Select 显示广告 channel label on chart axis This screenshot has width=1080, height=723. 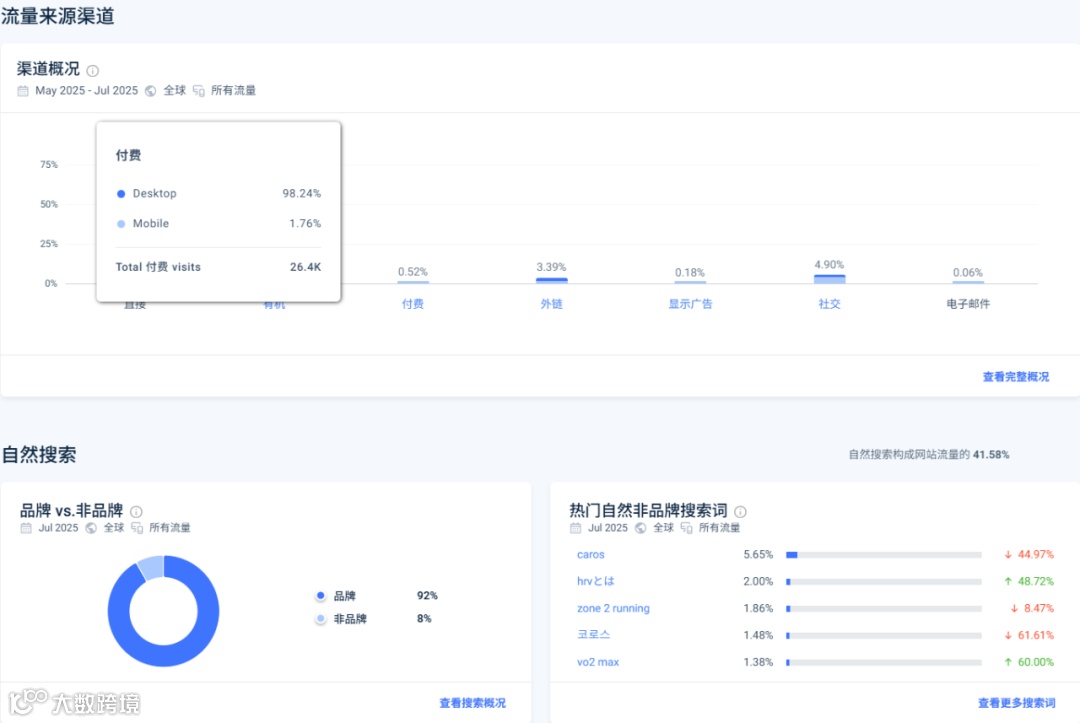pos(690,304)
